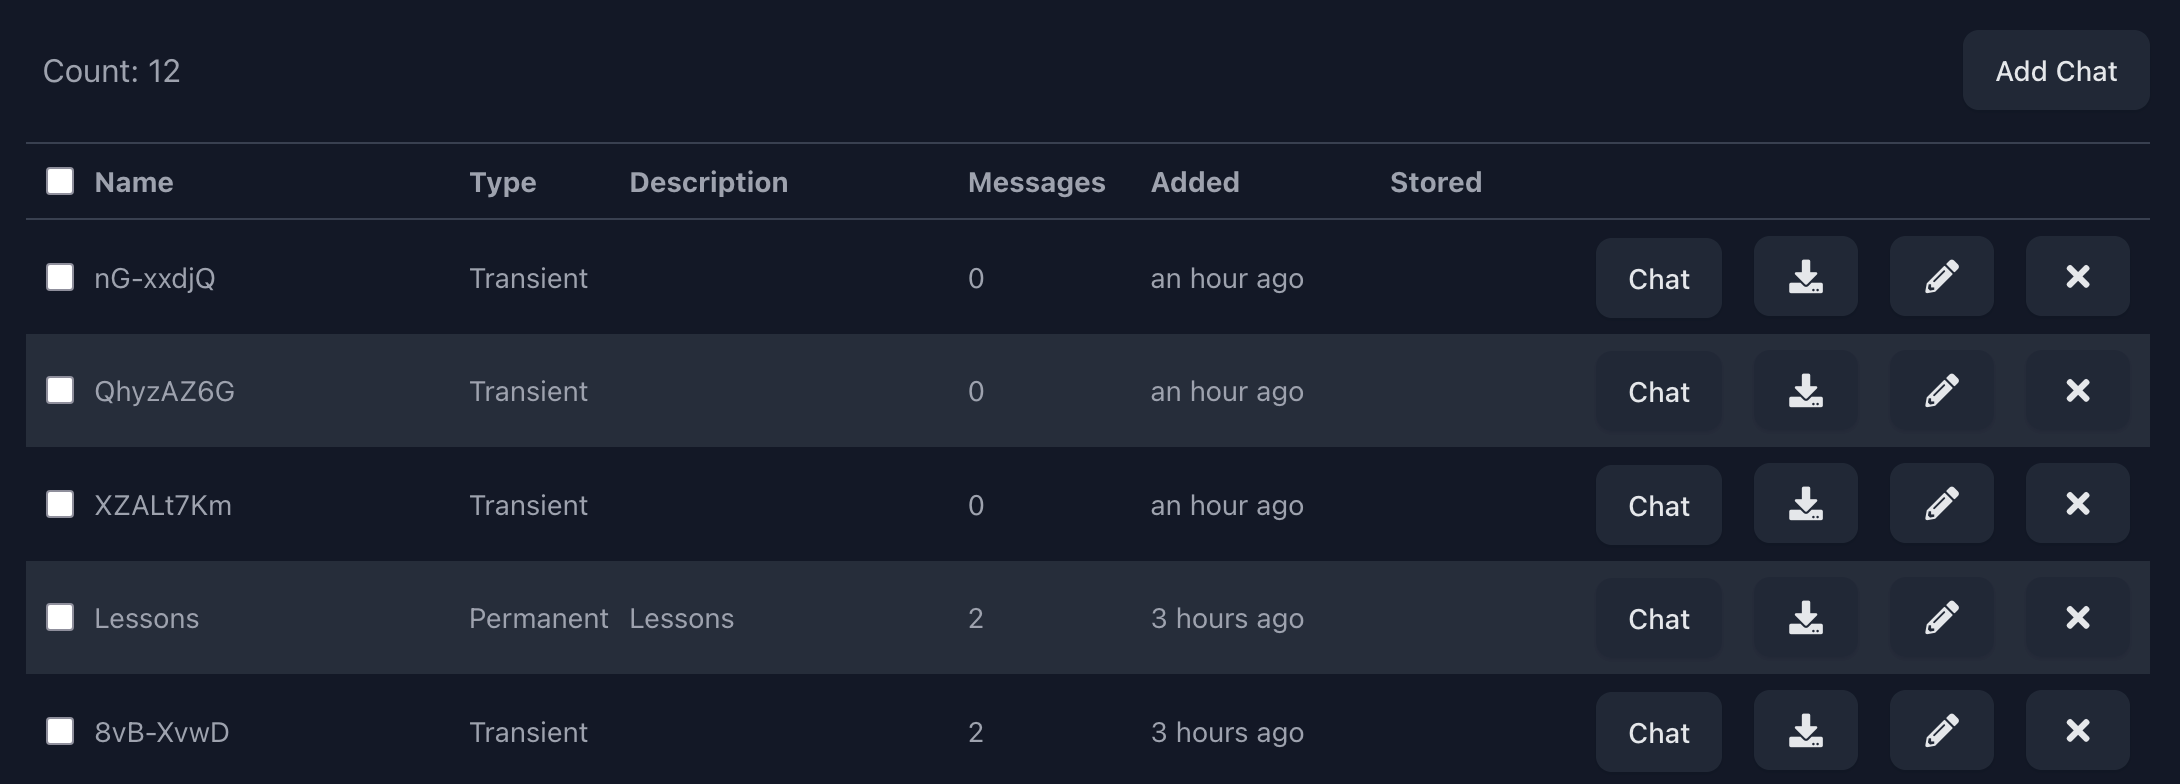Delete the nG-xxdjQ chat
Image resolution: width=2180 pixels, height=784 pixels.
pos(2077,277)
